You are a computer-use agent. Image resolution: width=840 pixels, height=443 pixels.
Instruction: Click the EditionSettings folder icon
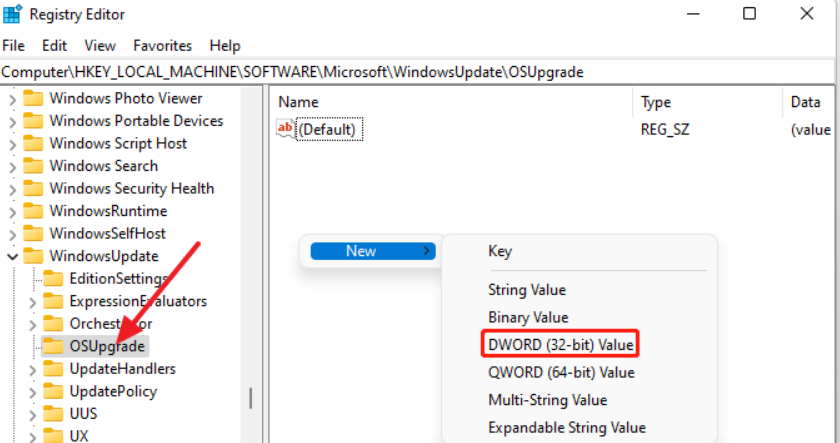click(54, 278)
